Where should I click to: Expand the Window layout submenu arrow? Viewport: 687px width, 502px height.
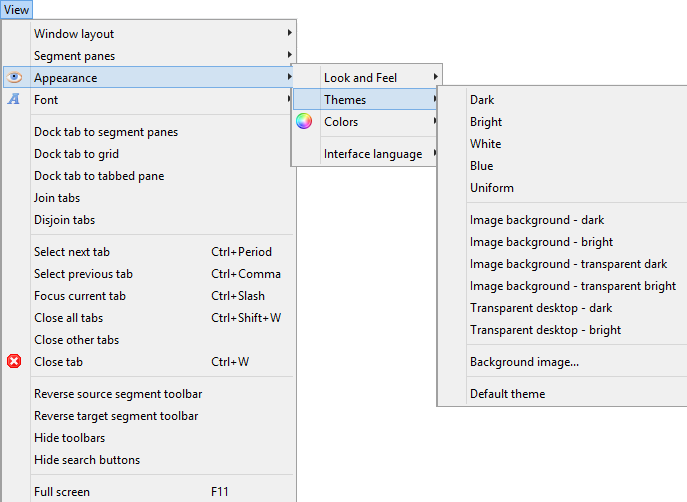[290, 34]
